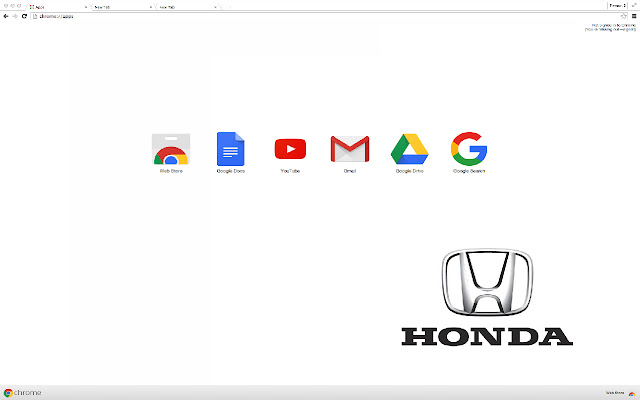Click the forward navigation arrow

(15, 16)
